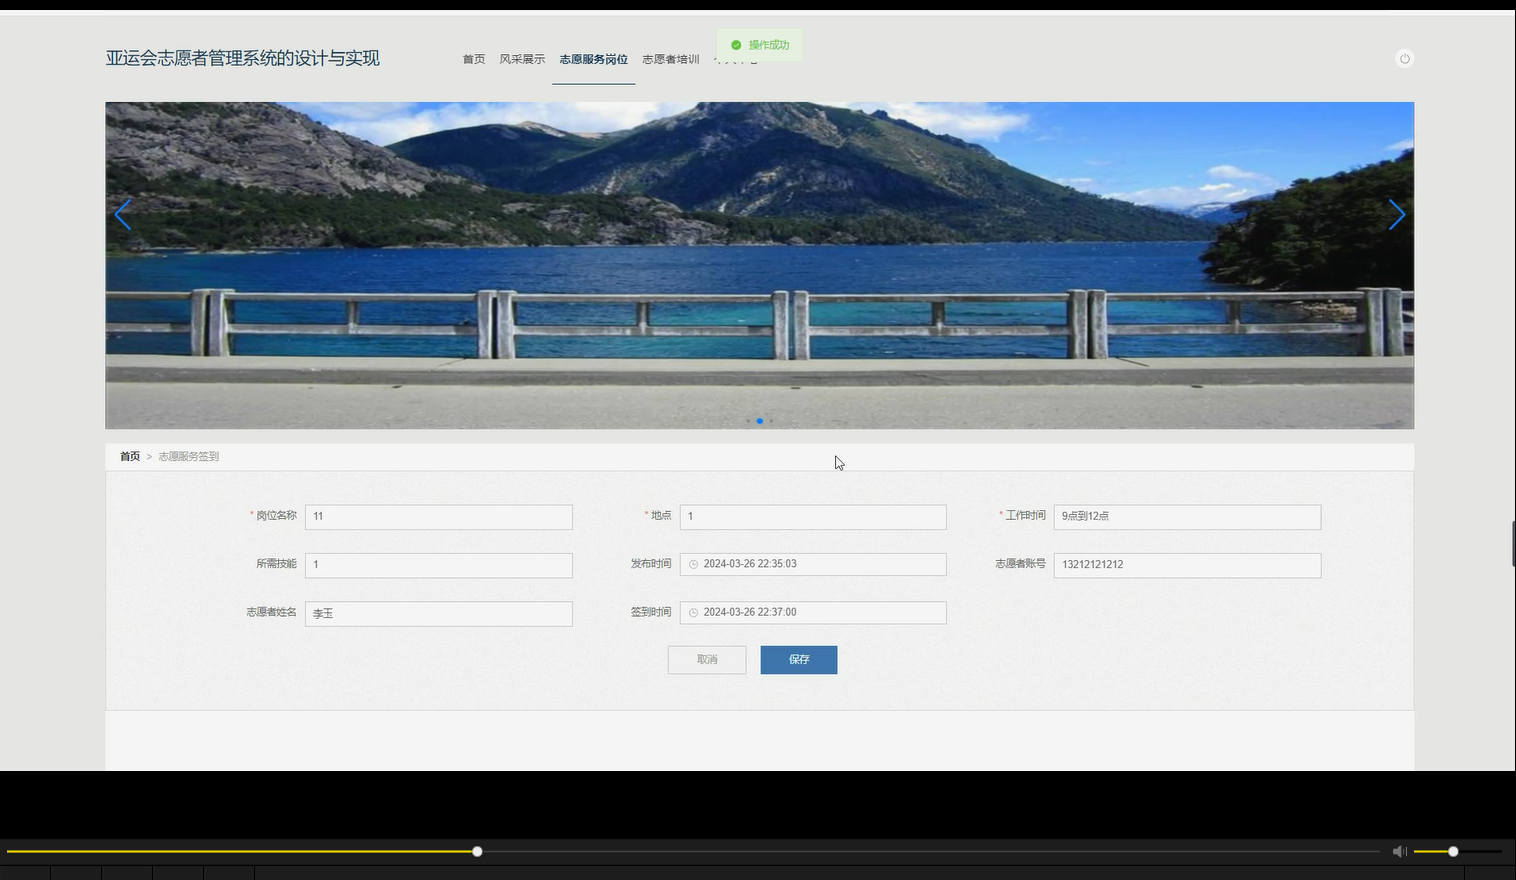Click the clock icon in 发布时间 field
Screen dimensions: 1516x880
click(x=693, y=564)
